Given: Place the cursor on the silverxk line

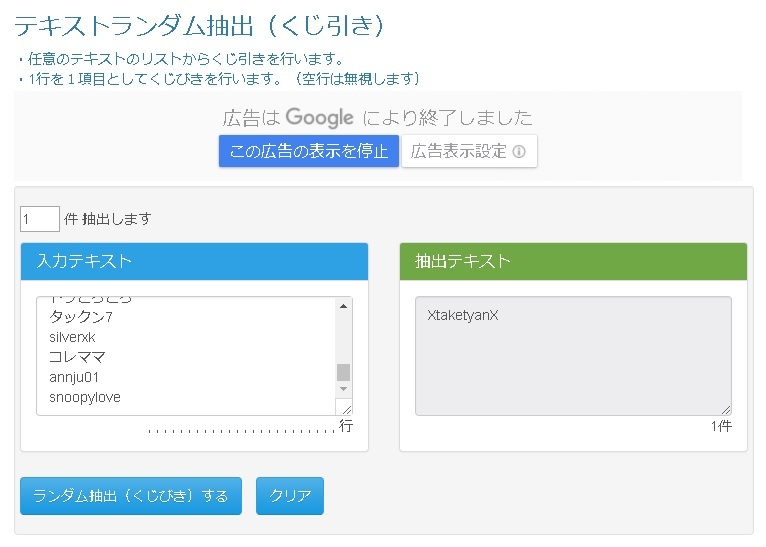Looking at the screenshot, I should pos(72,337).
